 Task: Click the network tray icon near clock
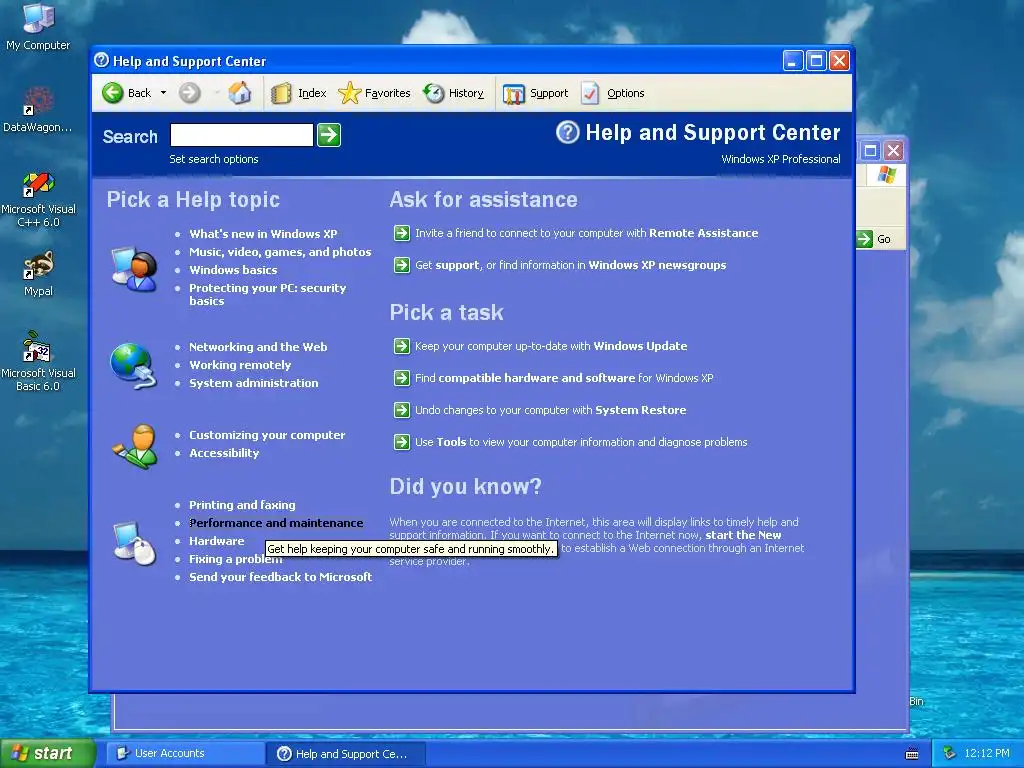(950, 753)
